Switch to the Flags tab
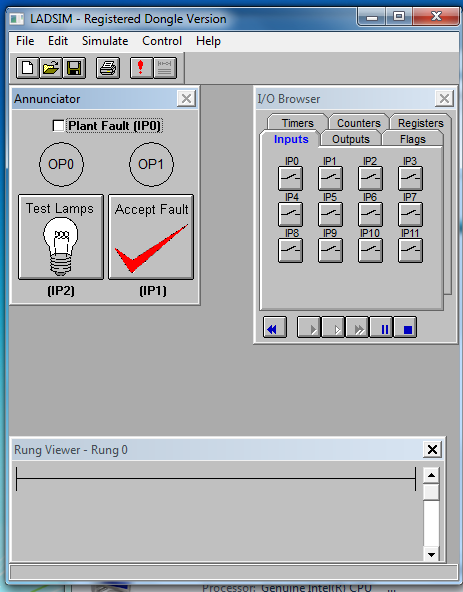The width and height of the screenshot is (463, 592). coord(413,139)
